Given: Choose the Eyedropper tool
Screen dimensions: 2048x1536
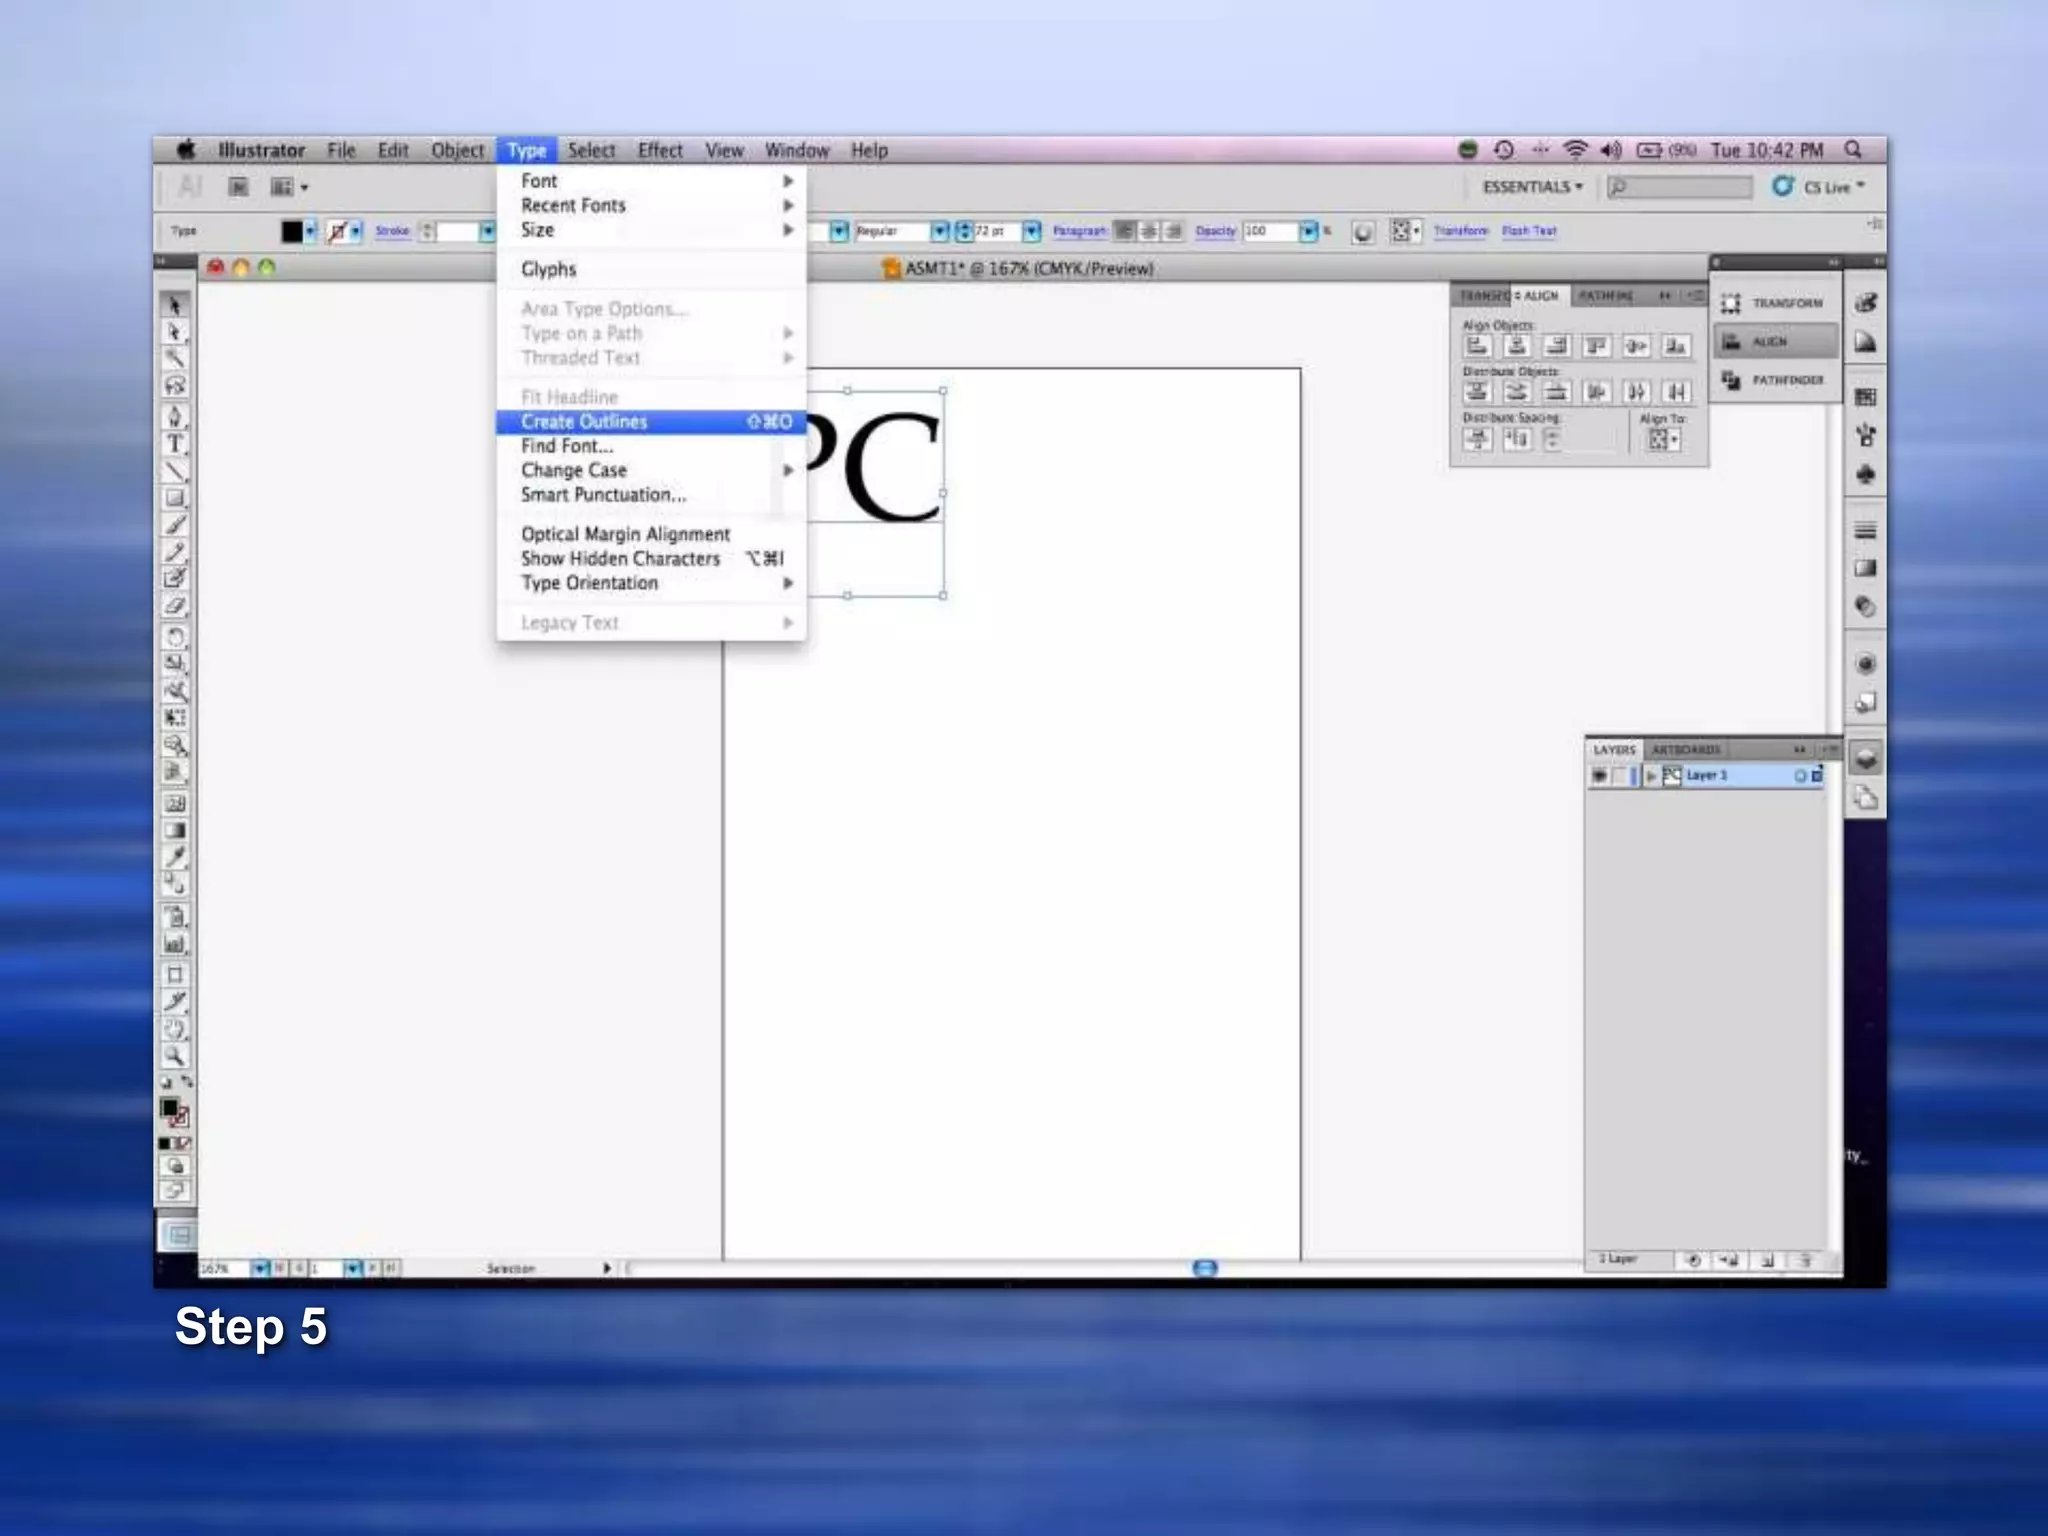Looking at the screenshot, I should [175, 857].
